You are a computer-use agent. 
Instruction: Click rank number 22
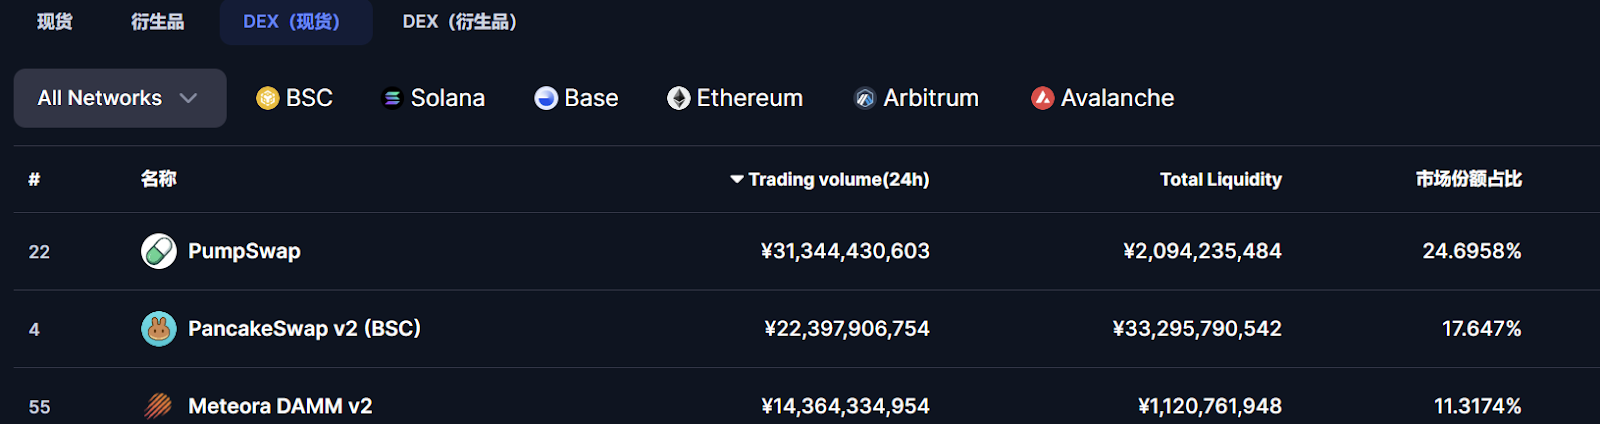pyautogui.click(x=39, y=252)
